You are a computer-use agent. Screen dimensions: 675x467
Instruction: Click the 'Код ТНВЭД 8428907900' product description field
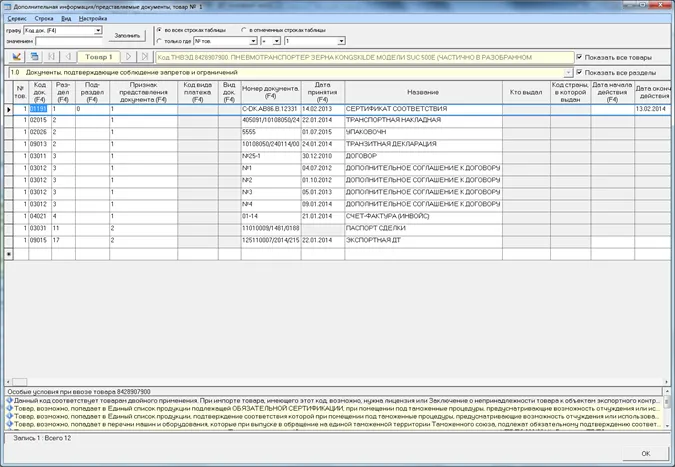coord(365,57)
